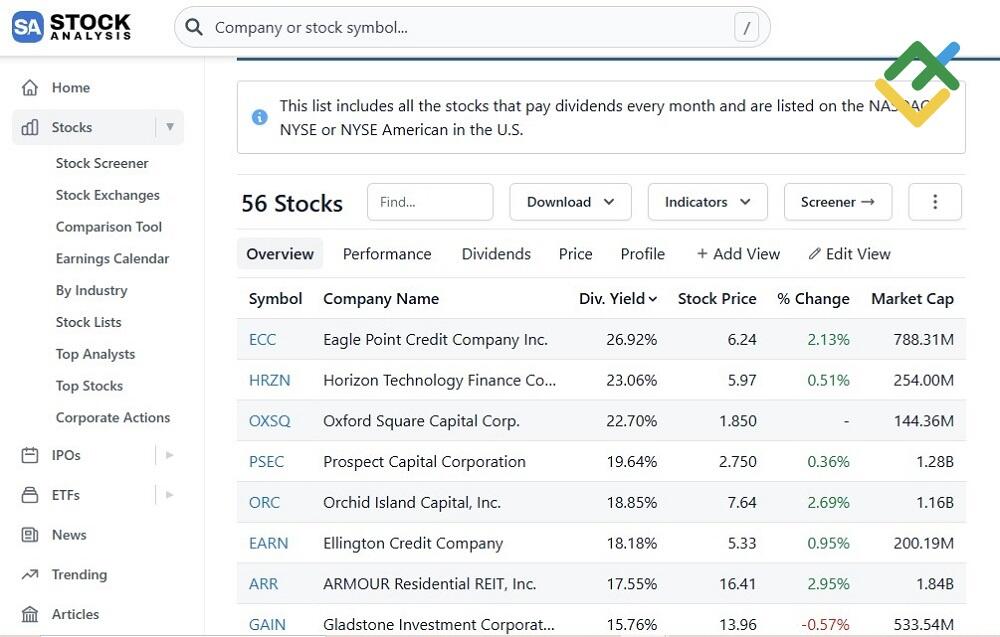This screenshot has height=637, width=1000.
Task: Click the Find filter input field
Action: (430, 202)
